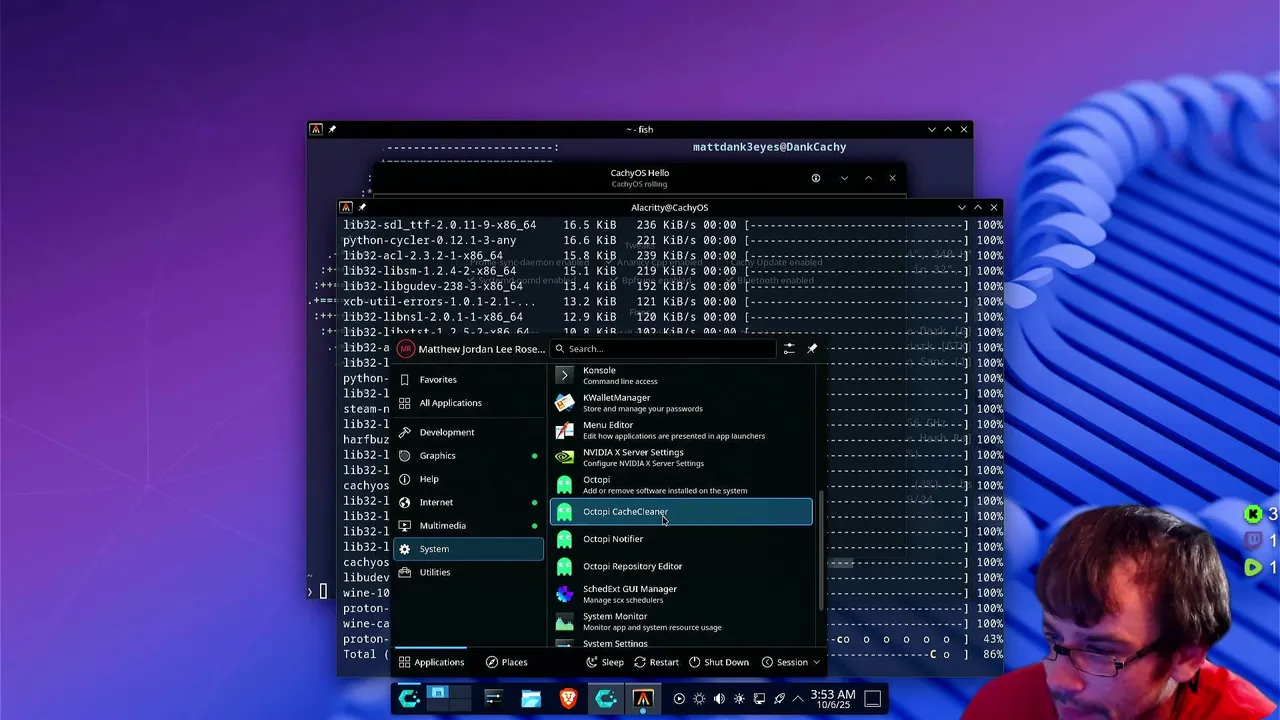This screenshot has width=1280, height=720.
Task: Open volume control in system tray
Action: point(719,699)
